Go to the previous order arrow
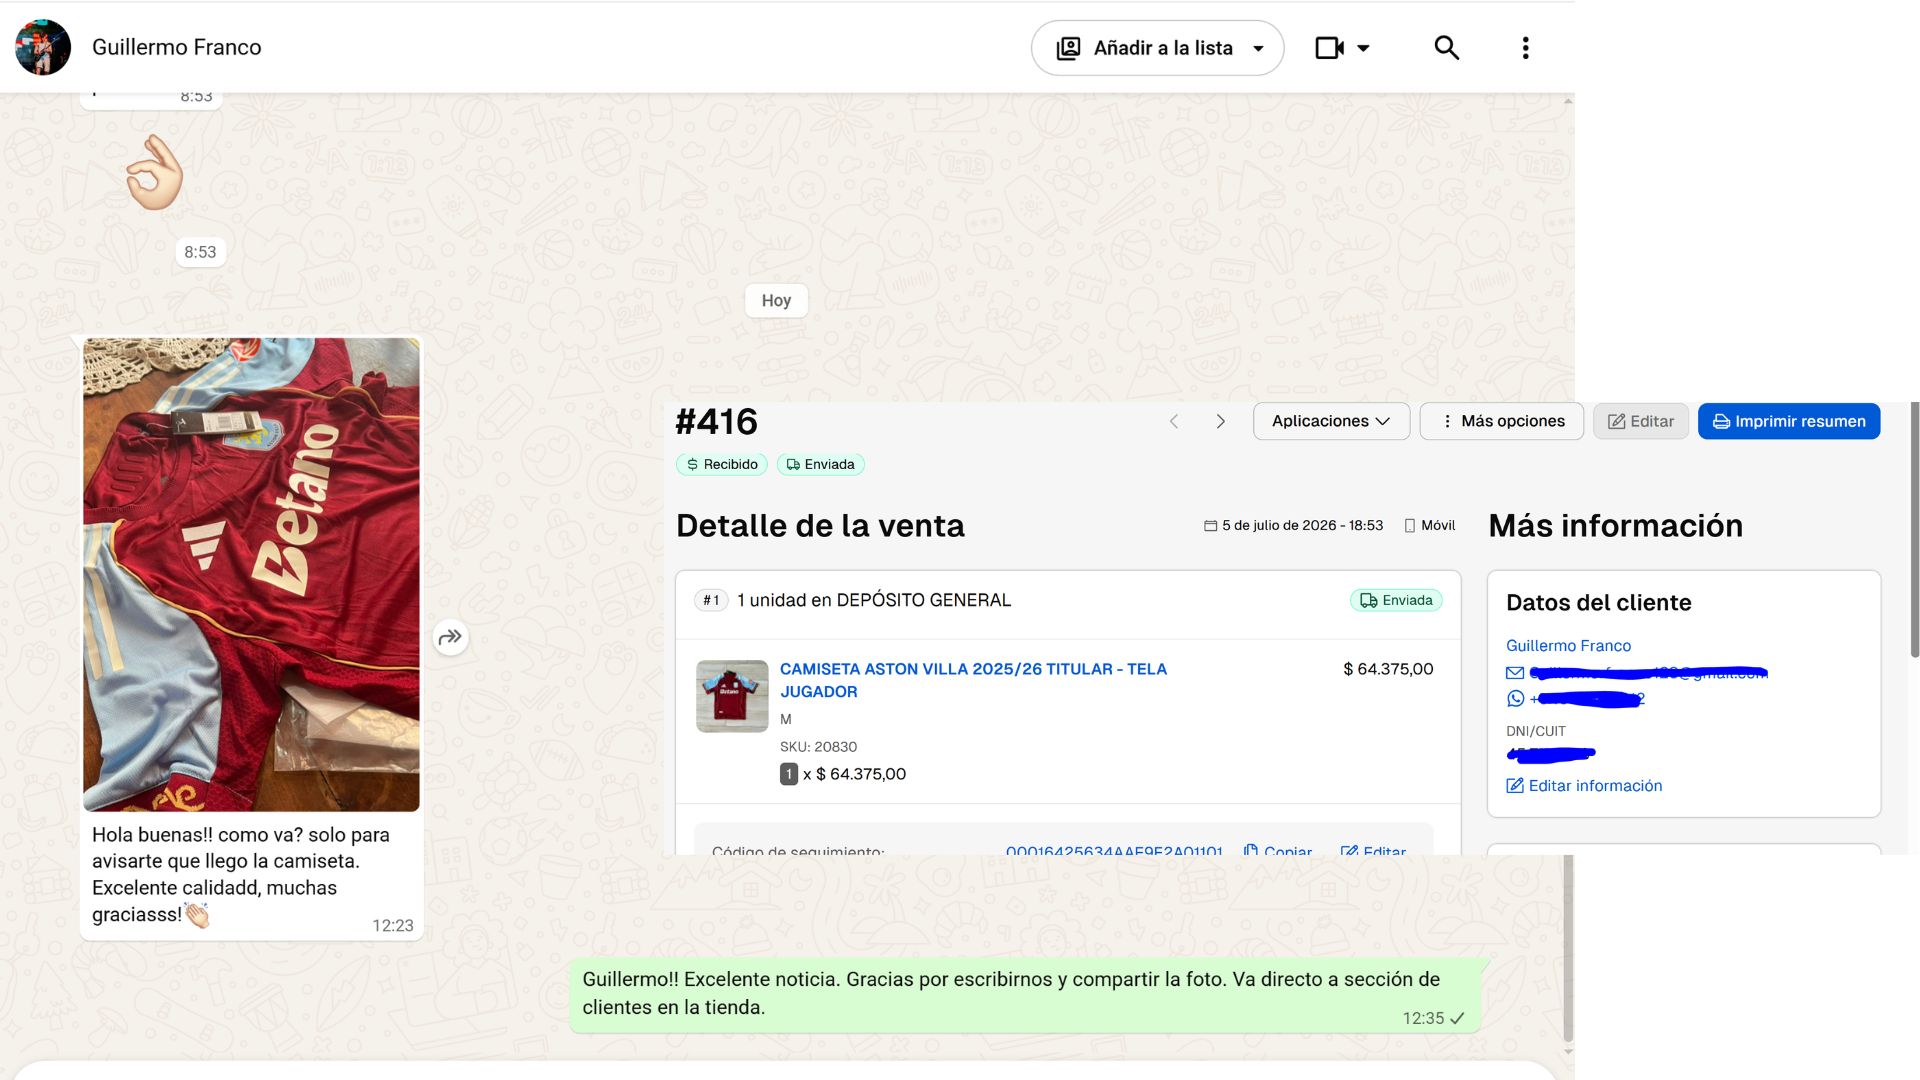The height and width of the screenshot is (1080, 1920). pos(1174,422)
